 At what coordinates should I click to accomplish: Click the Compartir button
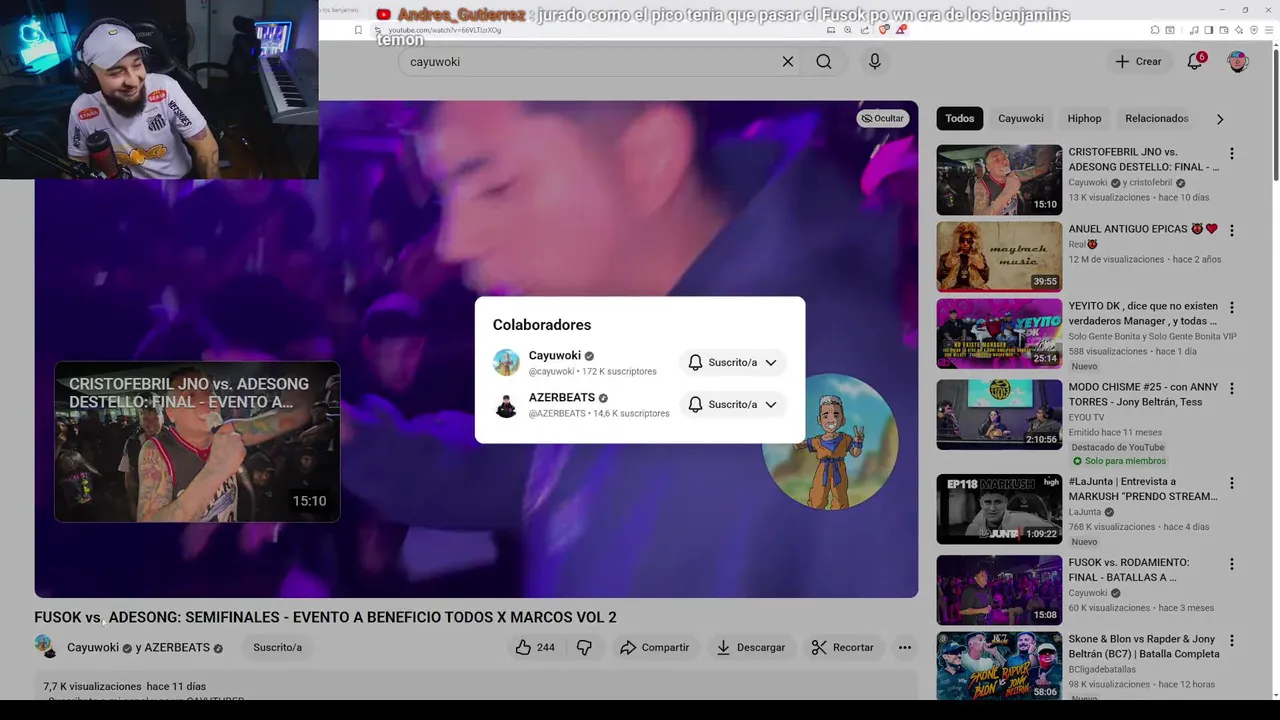(x=654, y=648)
